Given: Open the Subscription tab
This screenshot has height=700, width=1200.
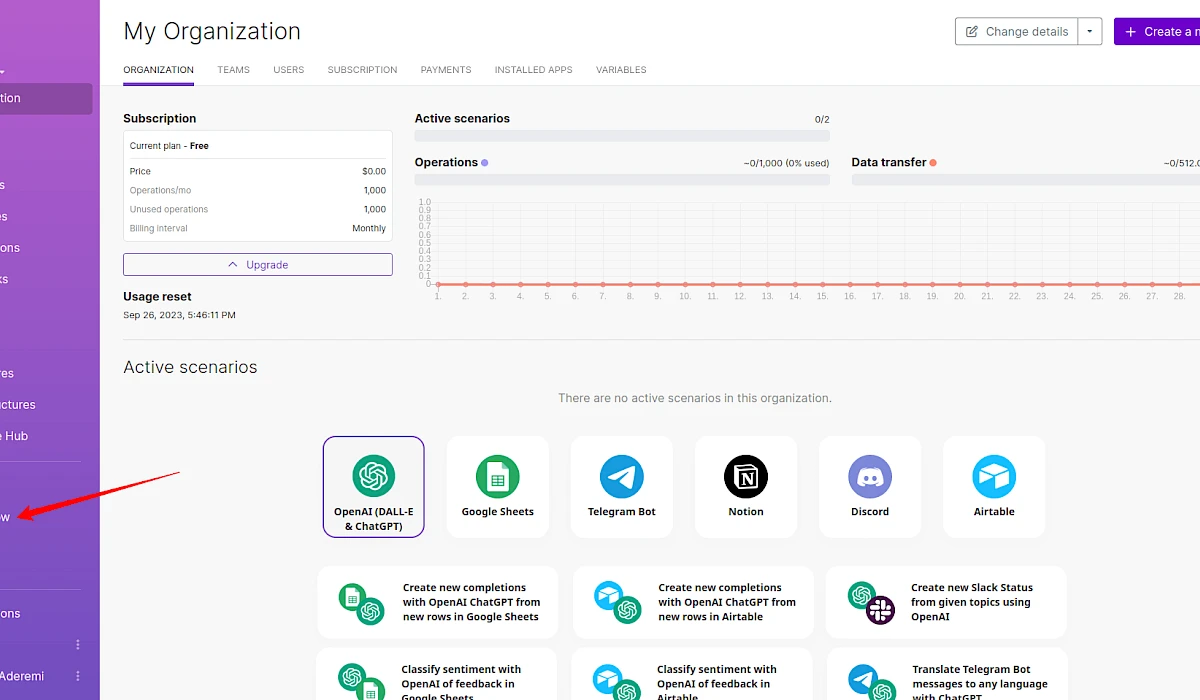Looking at the screenshot, I should point(362,70).
